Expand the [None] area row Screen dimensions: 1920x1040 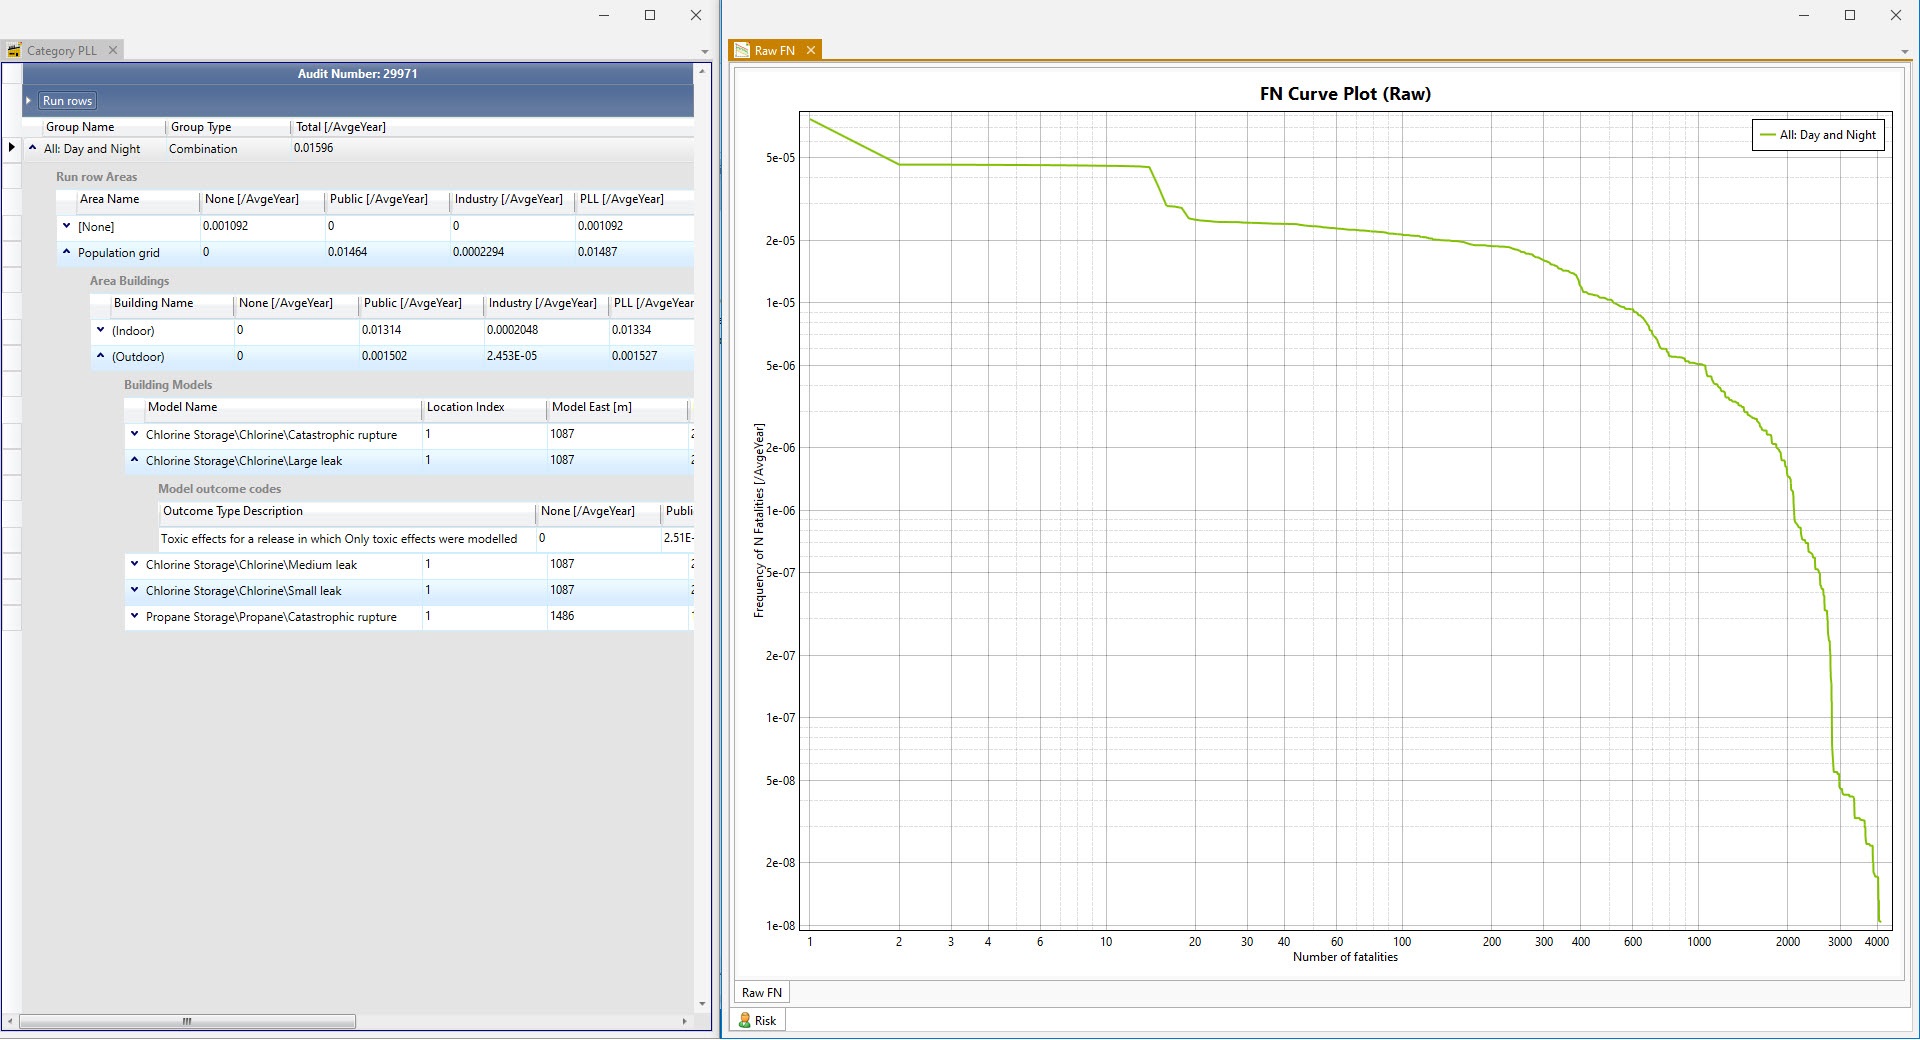point(67,226)
